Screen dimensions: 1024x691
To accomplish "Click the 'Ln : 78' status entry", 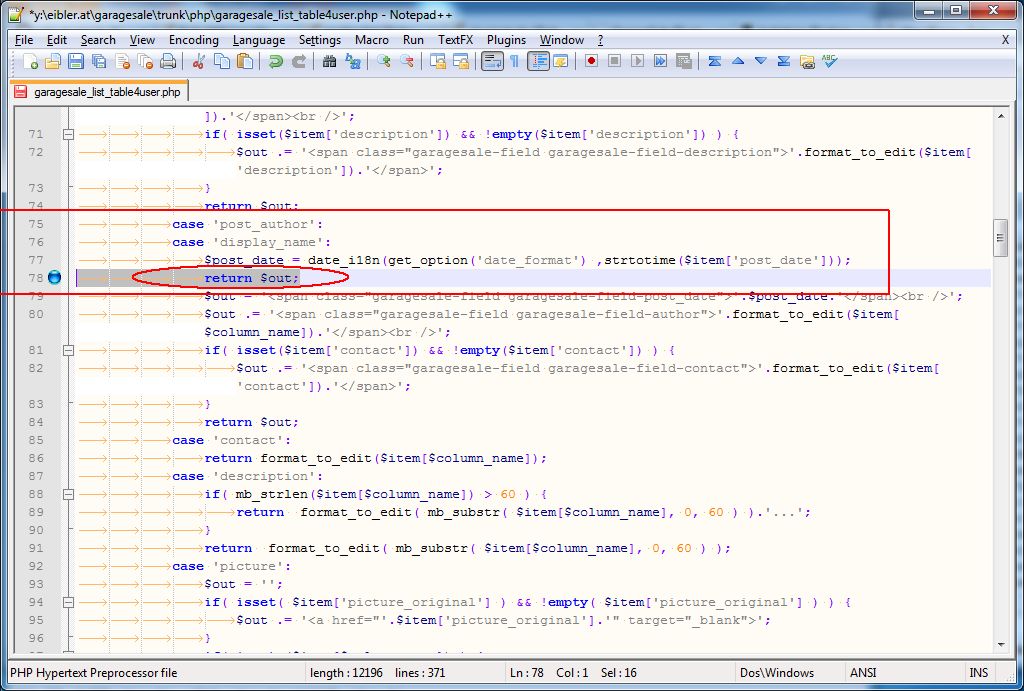I will (526, 673).
